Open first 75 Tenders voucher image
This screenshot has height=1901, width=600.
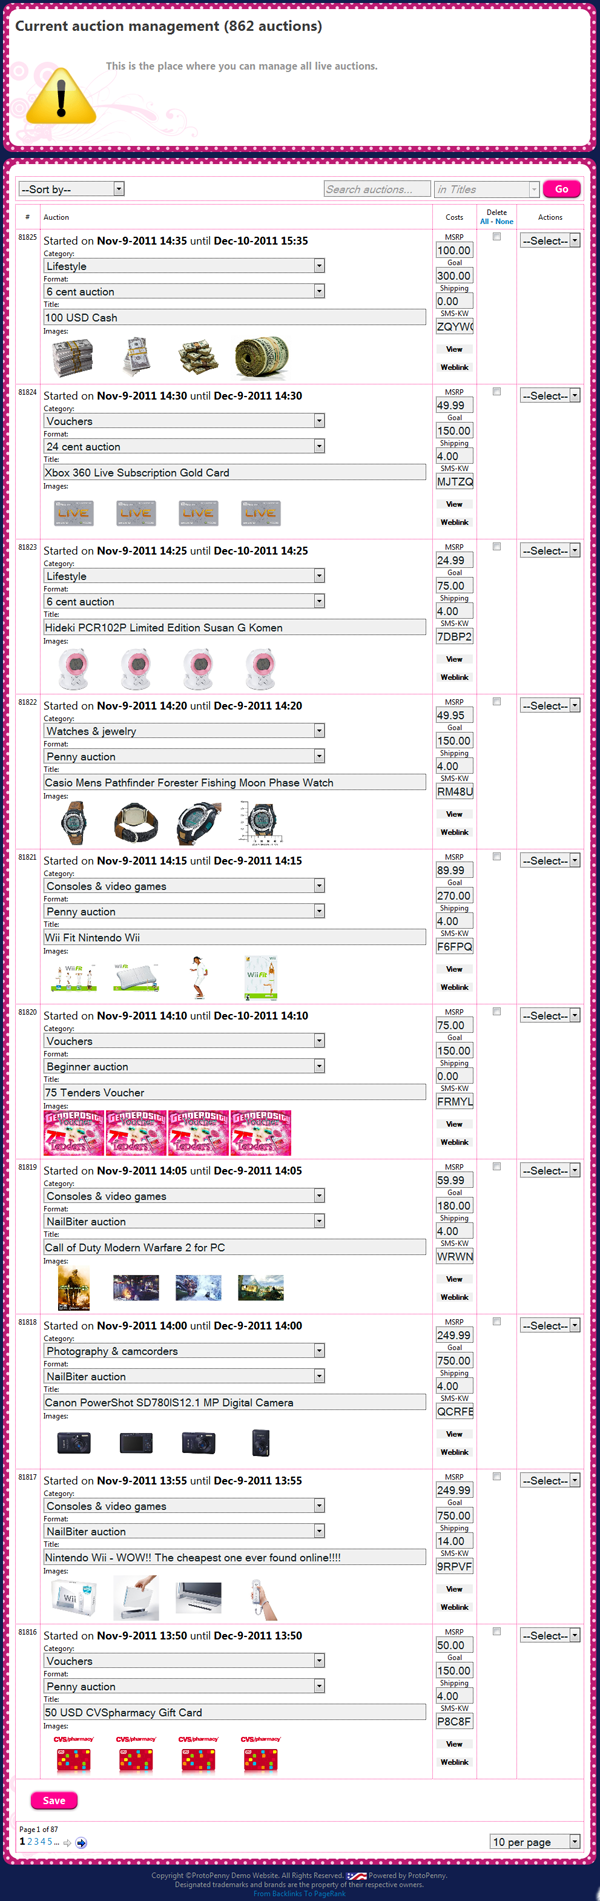point(73,1133)
